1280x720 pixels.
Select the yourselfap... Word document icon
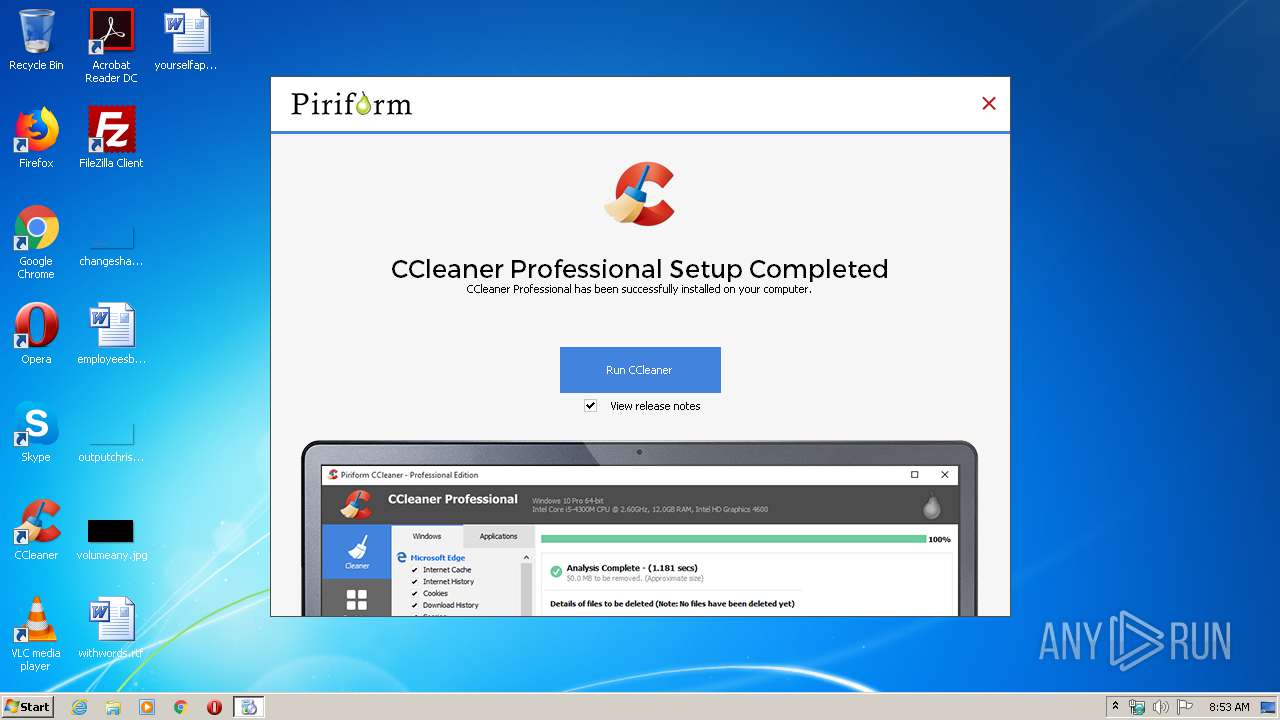(186, 40)
